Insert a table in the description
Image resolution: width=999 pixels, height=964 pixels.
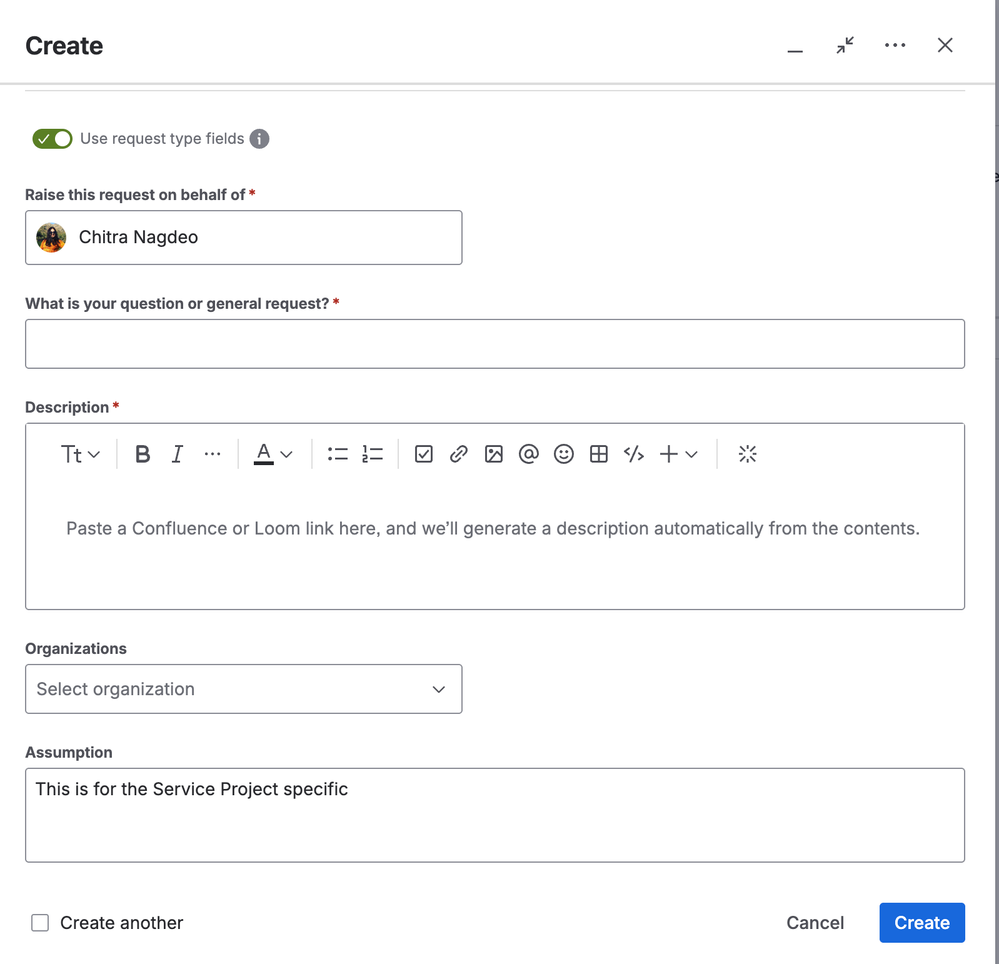(x=599, y=454)
